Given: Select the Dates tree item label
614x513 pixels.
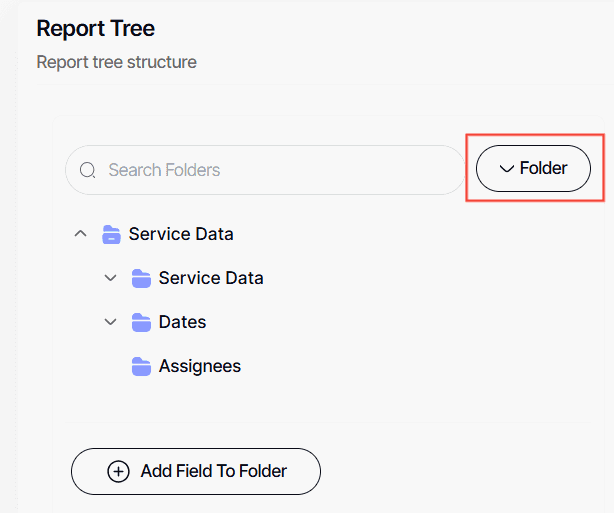Looking at the screenshot, I should (x=182, y=322).
